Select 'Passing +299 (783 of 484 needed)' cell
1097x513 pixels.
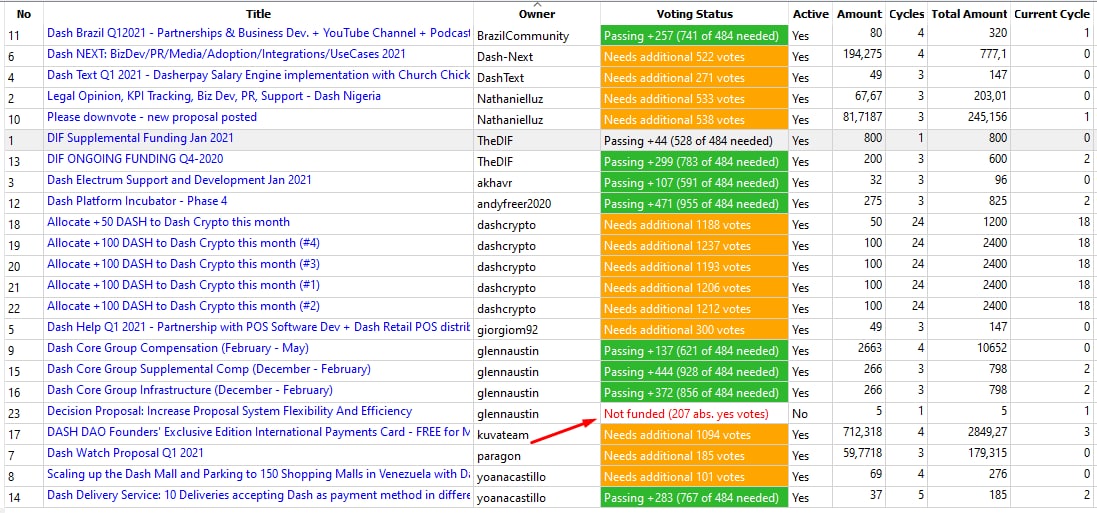(x=694, y=162)
